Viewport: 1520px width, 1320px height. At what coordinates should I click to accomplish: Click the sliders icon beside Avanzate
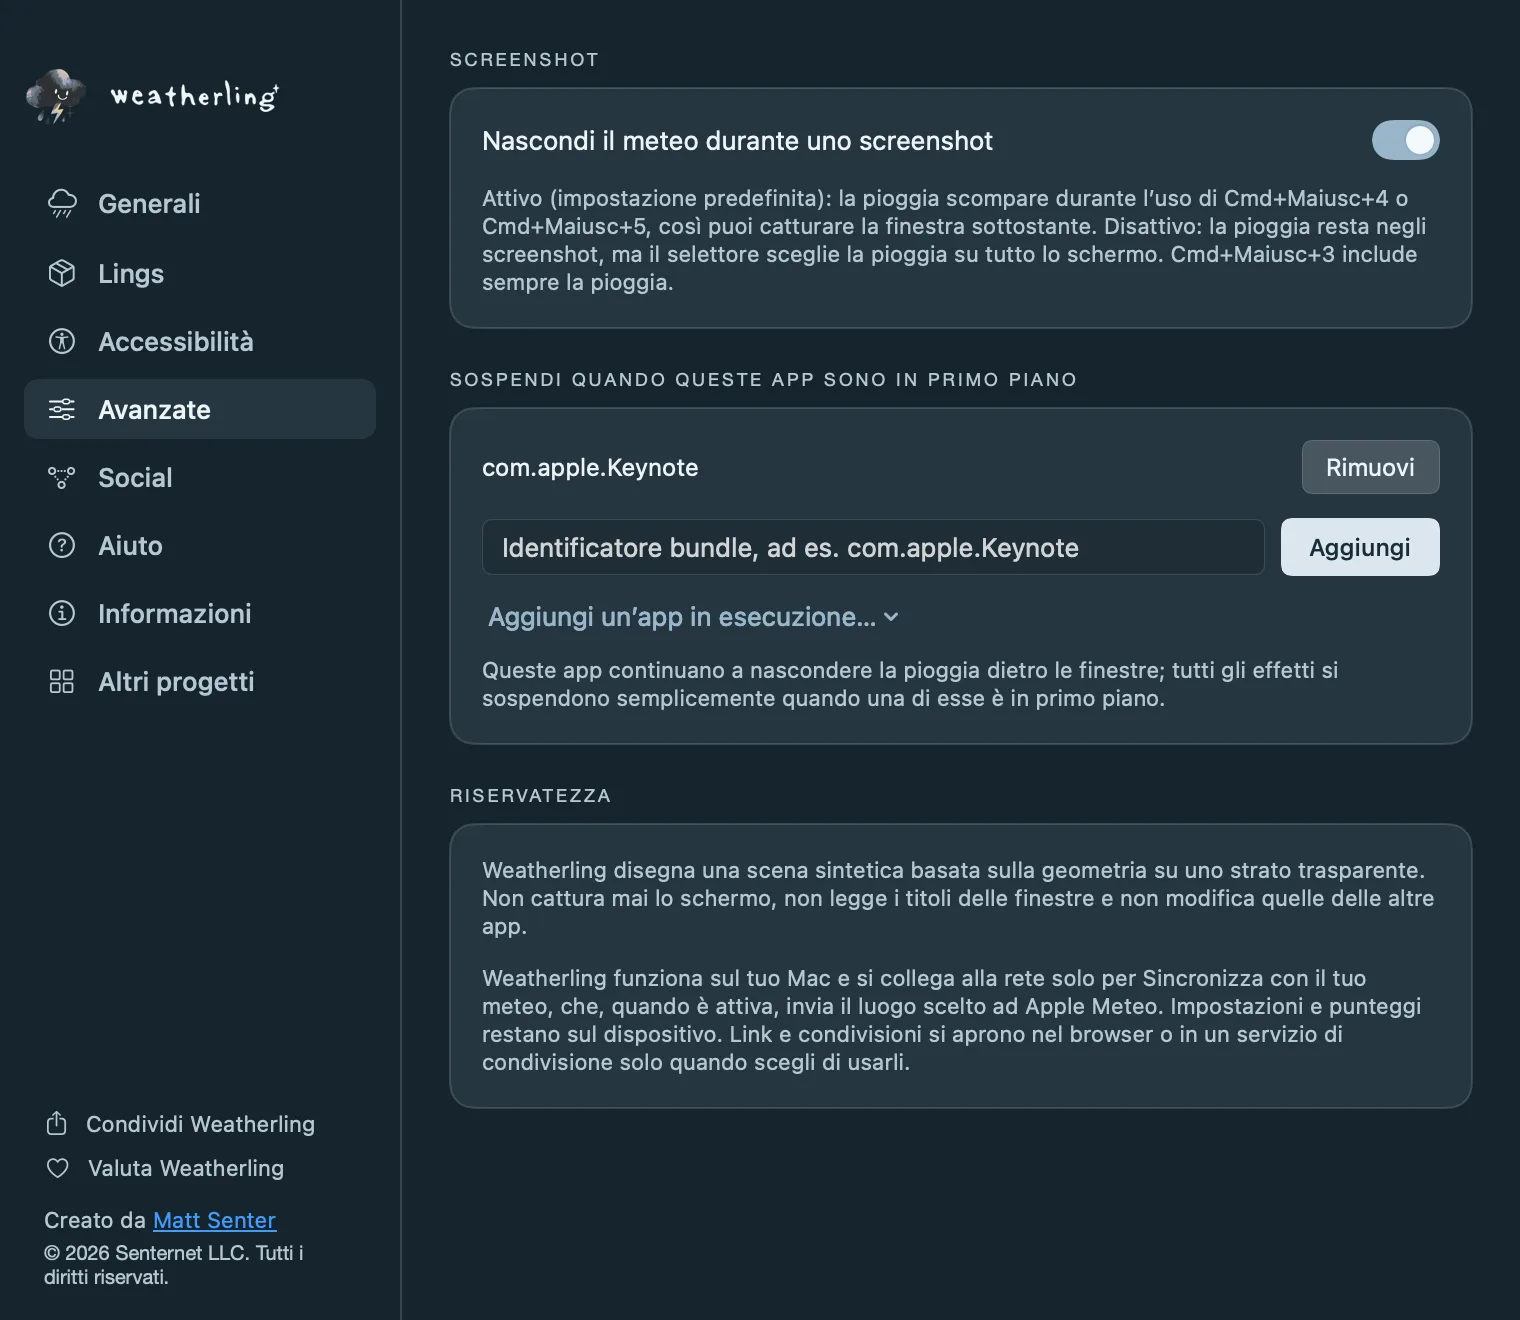click(x=62, y=409)
